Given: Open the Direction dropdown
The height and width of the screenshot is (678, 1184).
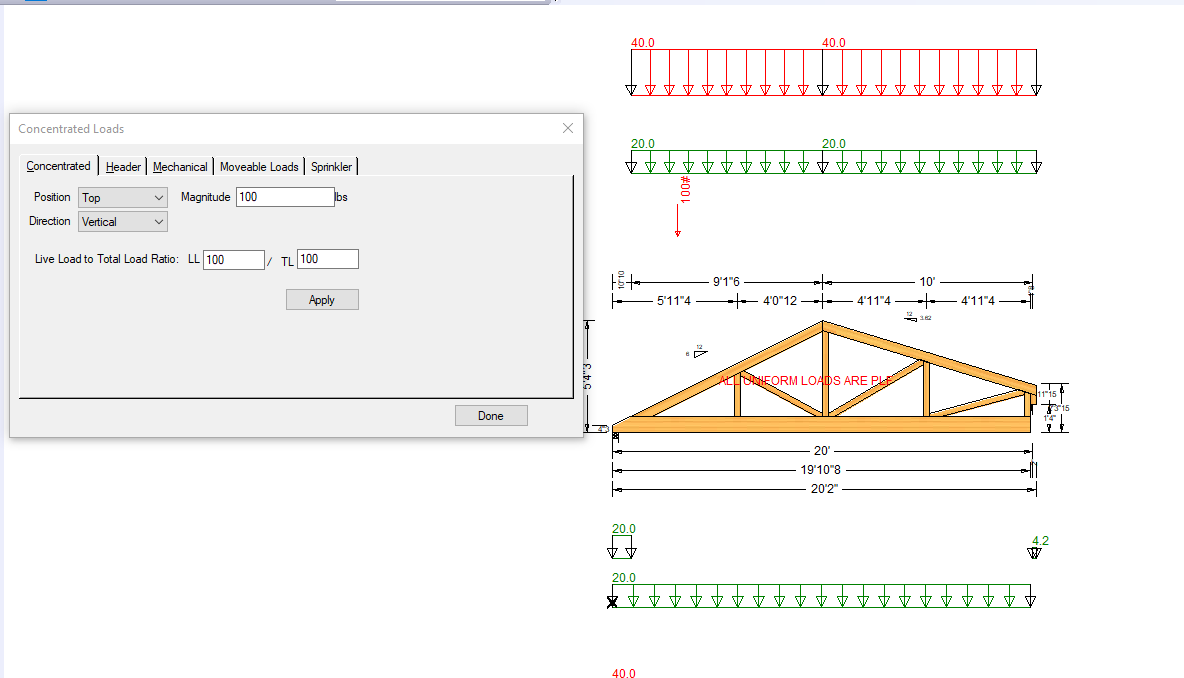Looking at the screenshot, I should coord(123,222).
